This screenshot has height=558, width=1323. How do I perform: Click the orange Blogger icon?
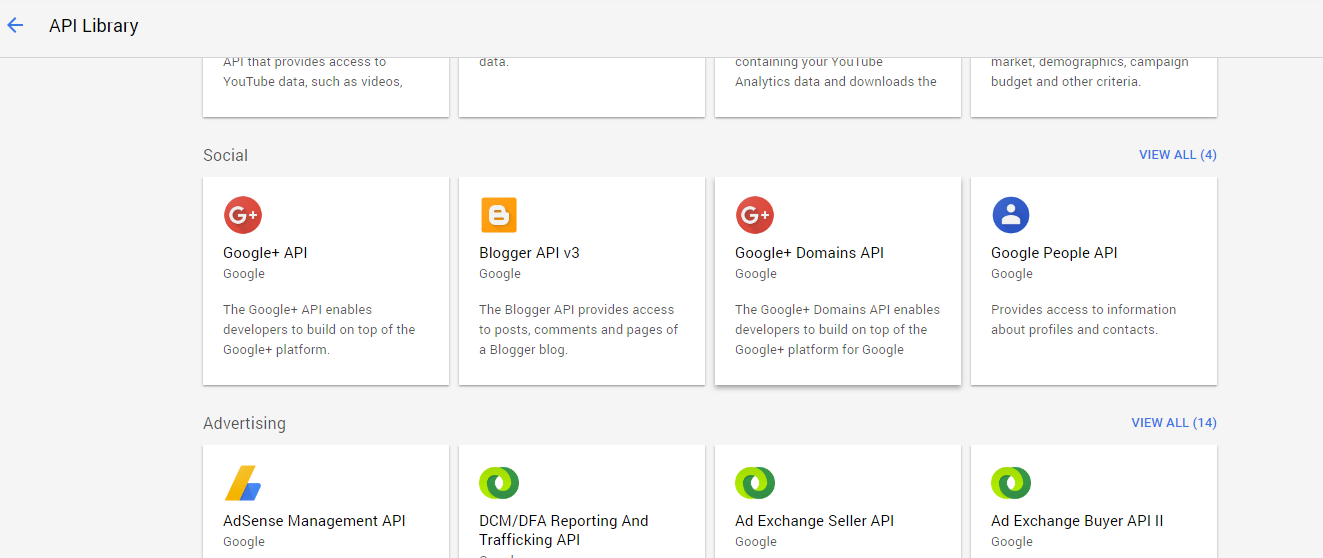(498, 215)
